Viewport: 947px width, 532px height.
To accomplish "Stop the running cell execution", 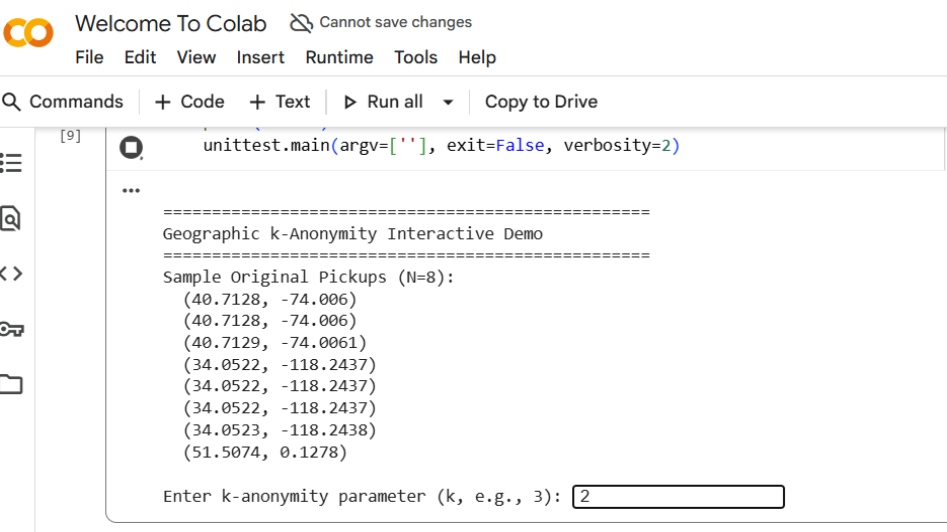I will click(131, 148).
